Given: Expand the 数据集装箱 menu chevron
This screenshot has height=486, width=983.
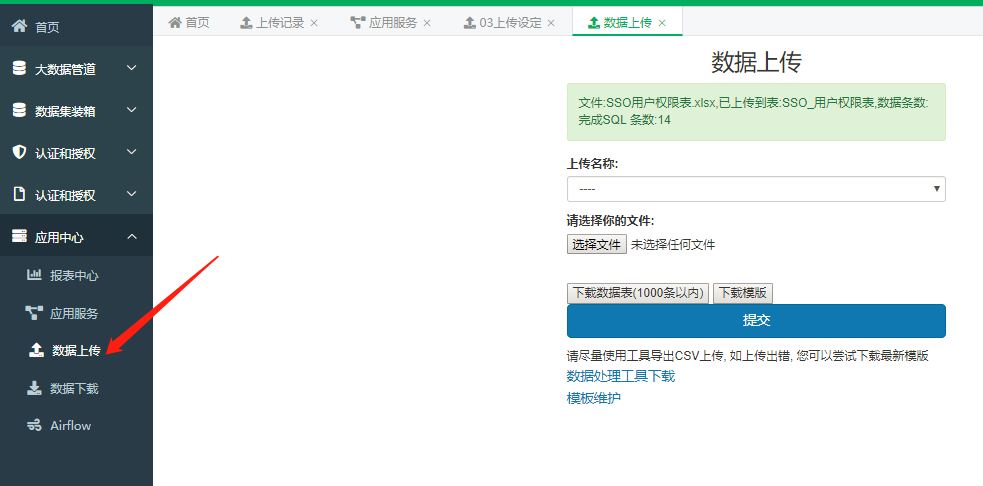Looking at the screenshot, I should point(132,110).
